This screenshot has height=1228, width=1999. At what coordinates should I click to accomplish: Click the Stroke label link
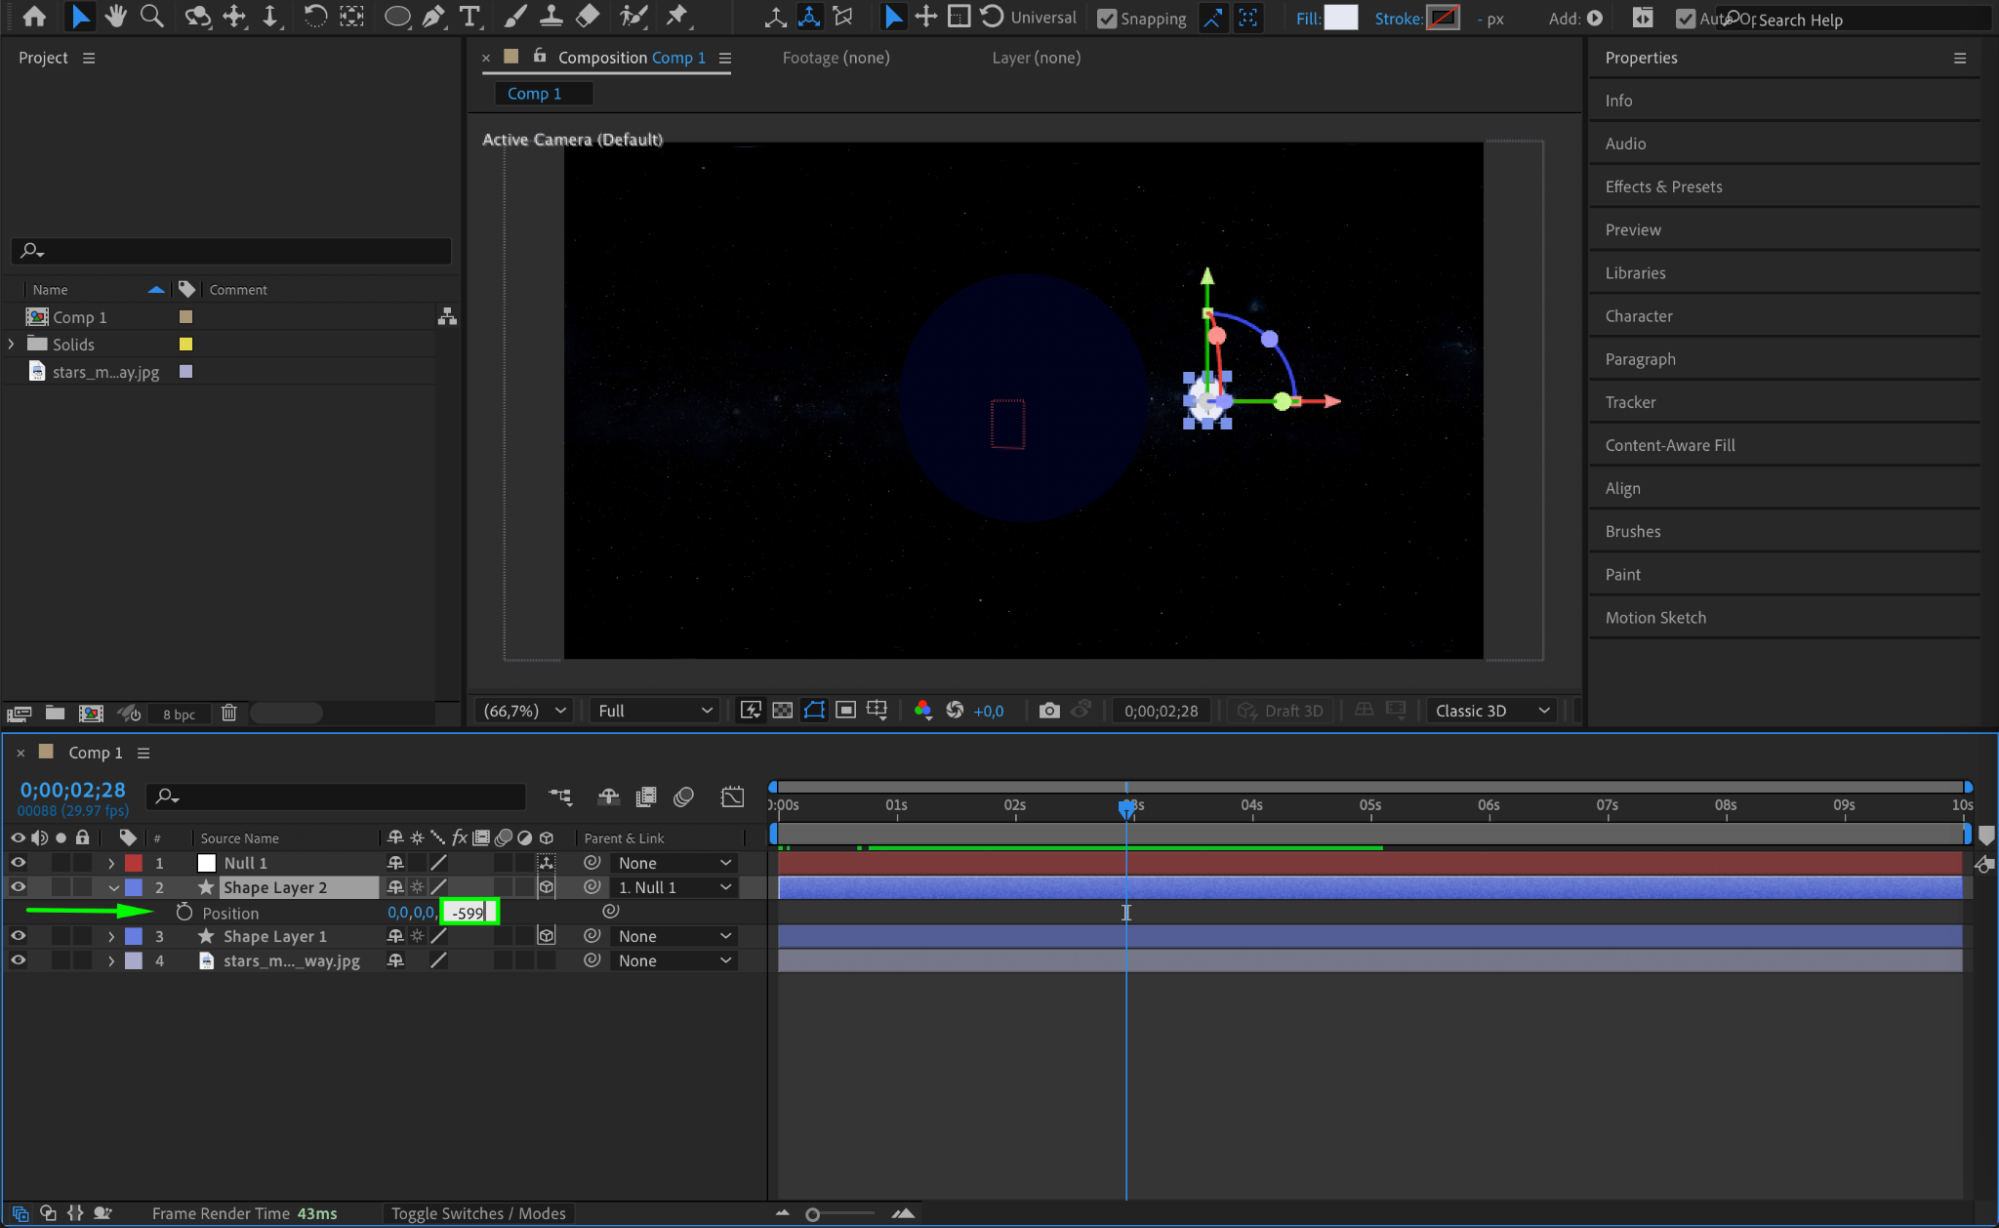(x=1397, y=18)
